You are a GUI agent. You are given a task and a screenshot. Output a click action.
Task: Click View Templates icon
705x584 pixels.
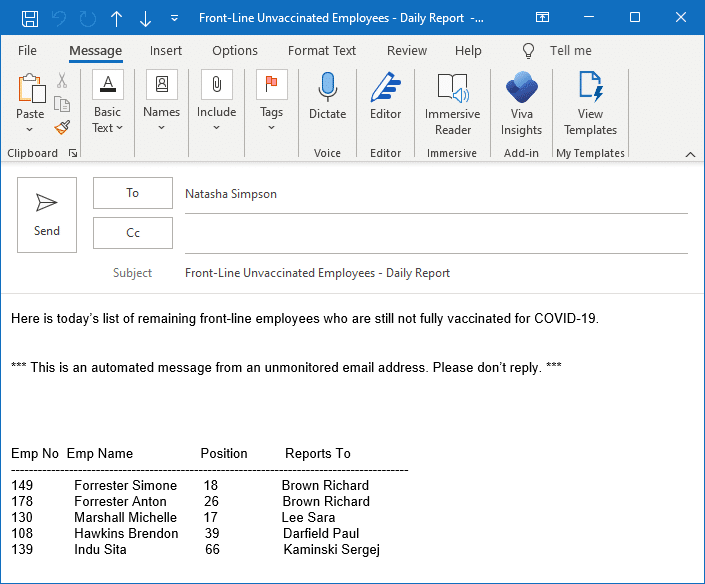tap(590, 105)
